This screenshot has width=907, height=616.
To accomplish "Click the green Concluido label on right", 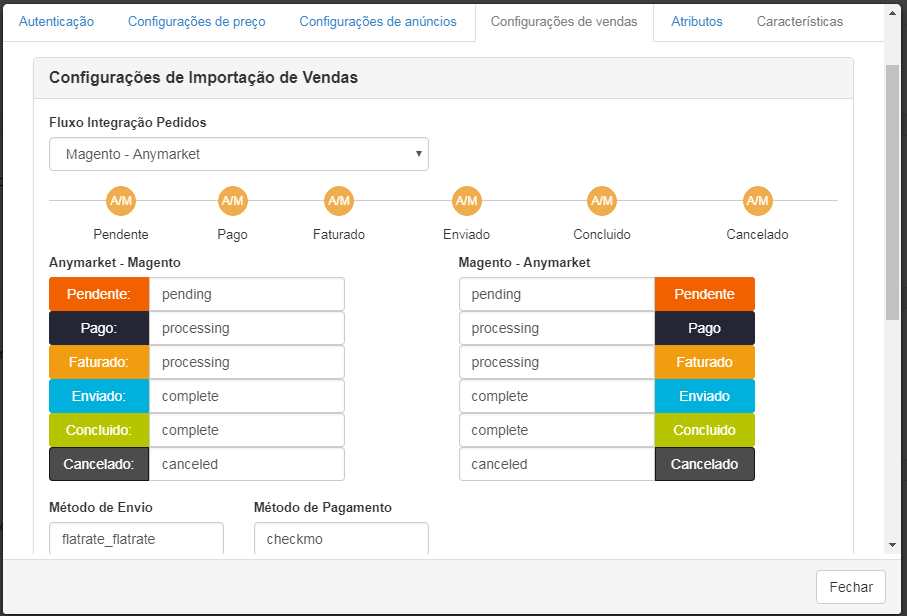I will (705, 430).
